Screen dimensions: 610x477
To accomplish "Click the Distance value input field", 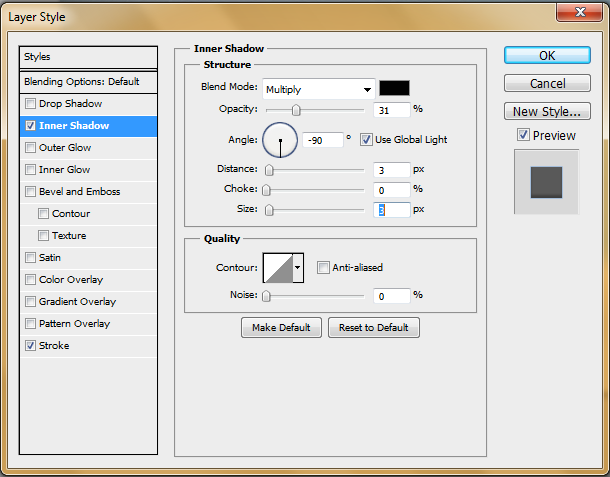I will (392, 170).
